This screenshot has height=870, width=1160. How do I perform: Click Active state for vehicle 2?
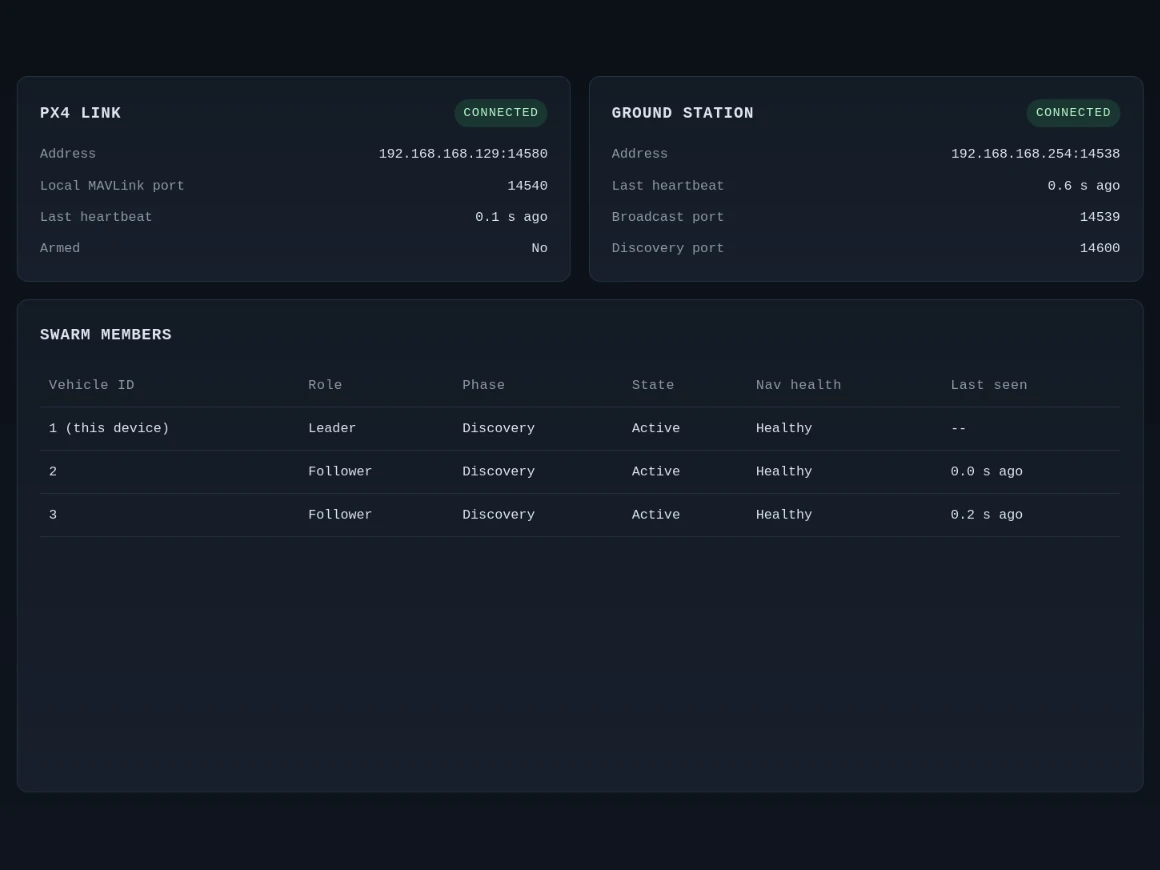coord(655,471)
